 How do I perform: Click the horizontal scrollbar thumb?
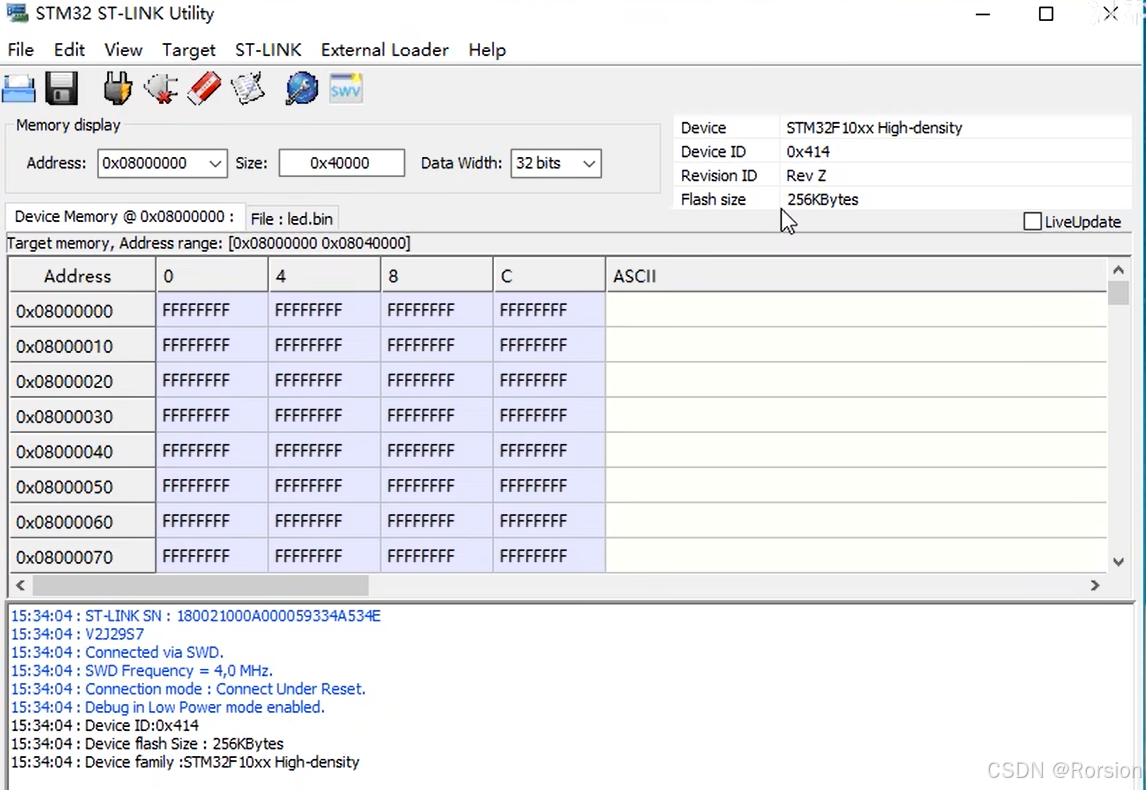coord(200,585)
